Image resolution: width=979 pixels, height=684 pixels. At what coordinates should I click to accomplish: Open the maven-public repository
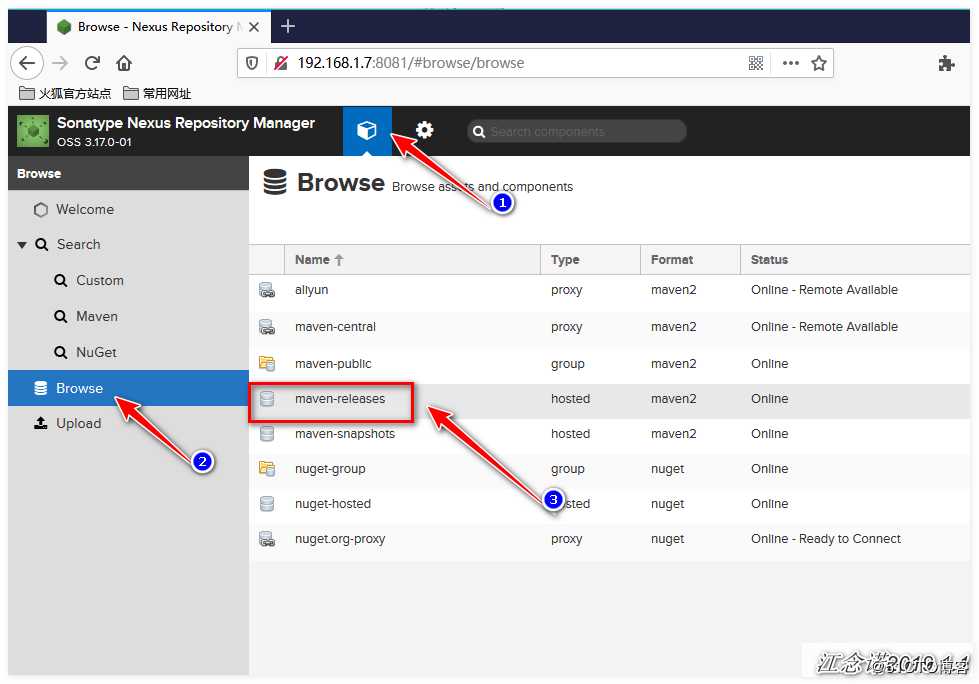point(333,364)
